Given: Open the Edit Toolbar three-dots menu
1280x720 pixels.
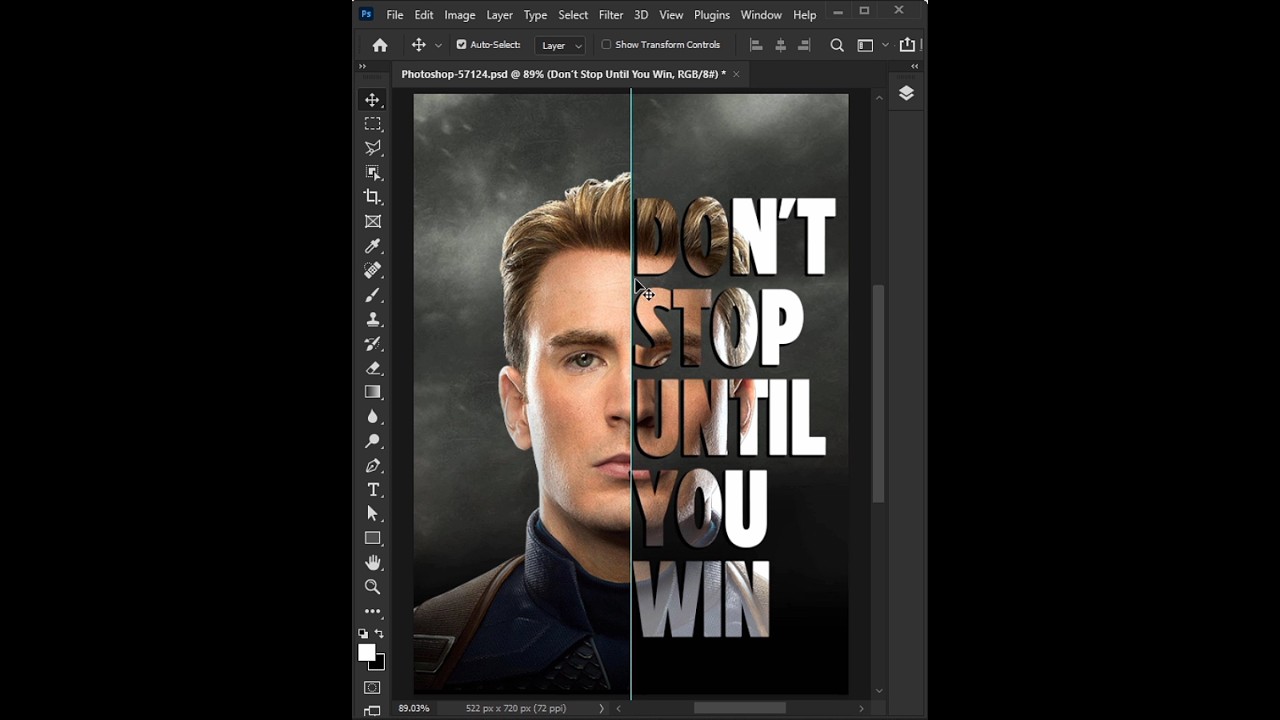Looking at the screenshot, I should 372,611.
